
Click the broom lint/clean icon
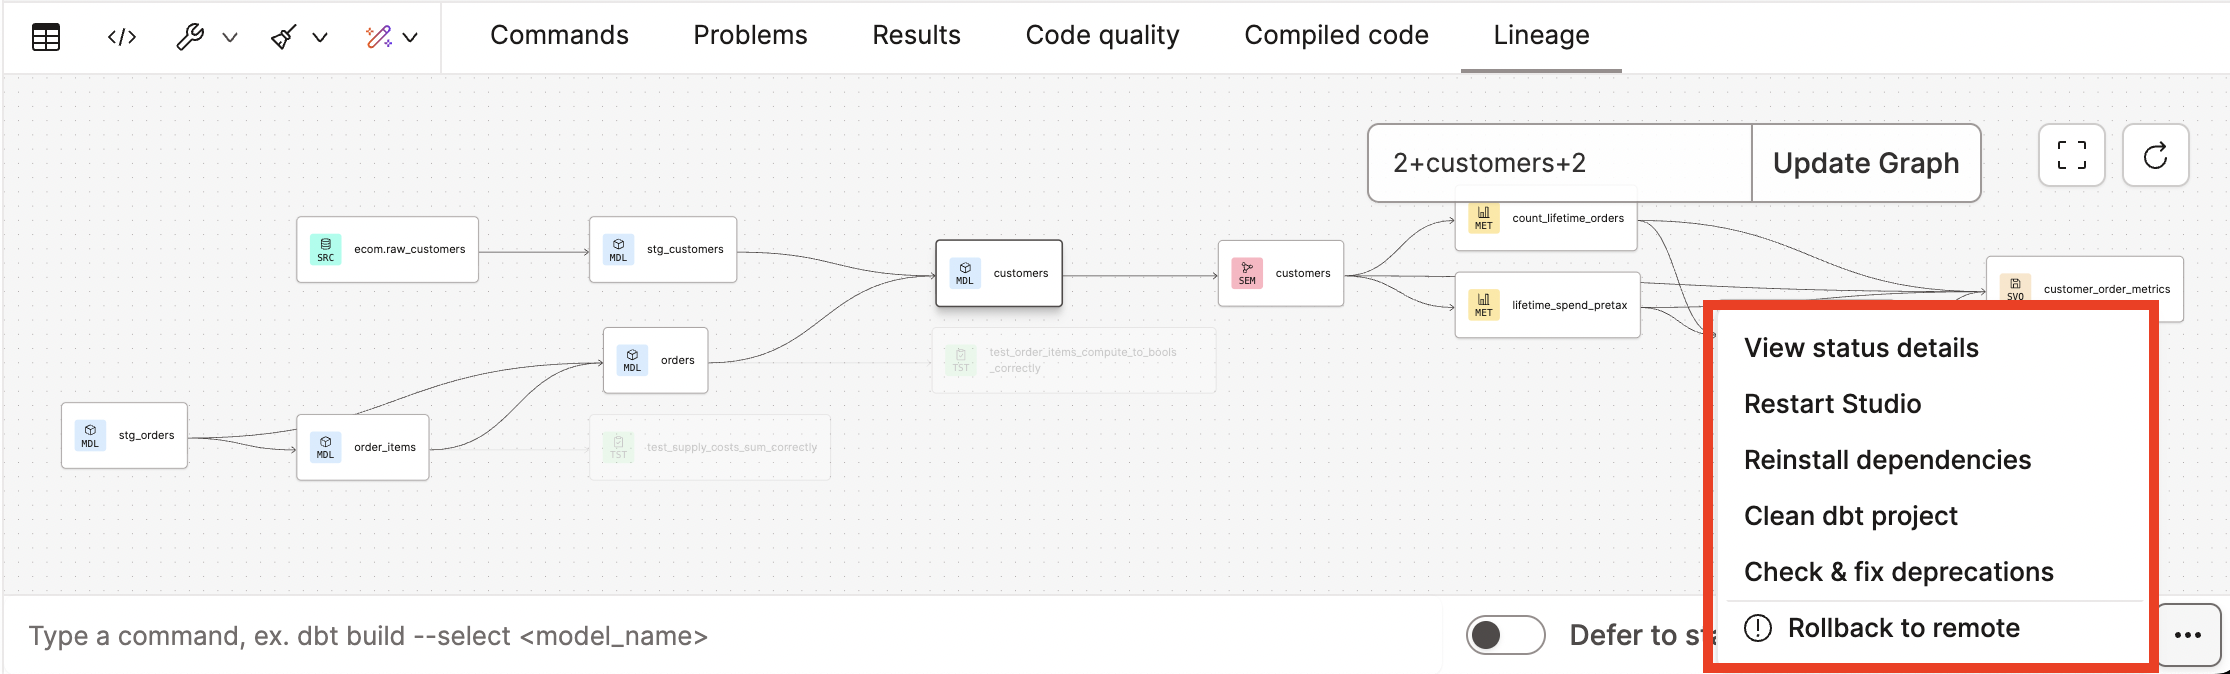(x=283, y=36)
